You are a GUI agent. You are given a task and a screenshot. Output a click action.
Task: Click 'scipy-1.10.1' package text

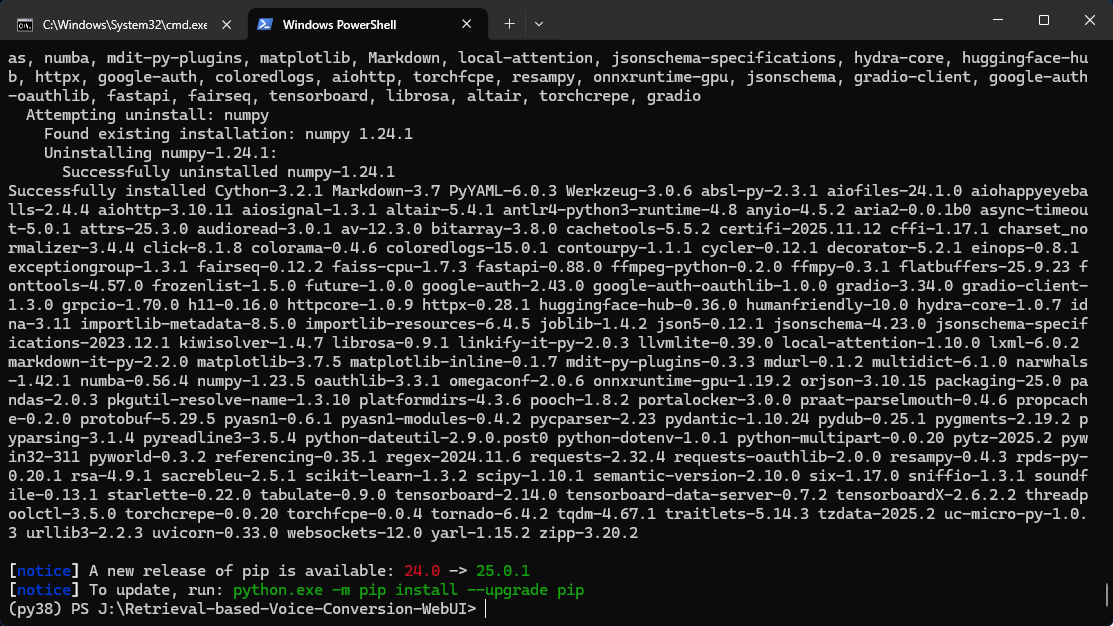[530, 476]
